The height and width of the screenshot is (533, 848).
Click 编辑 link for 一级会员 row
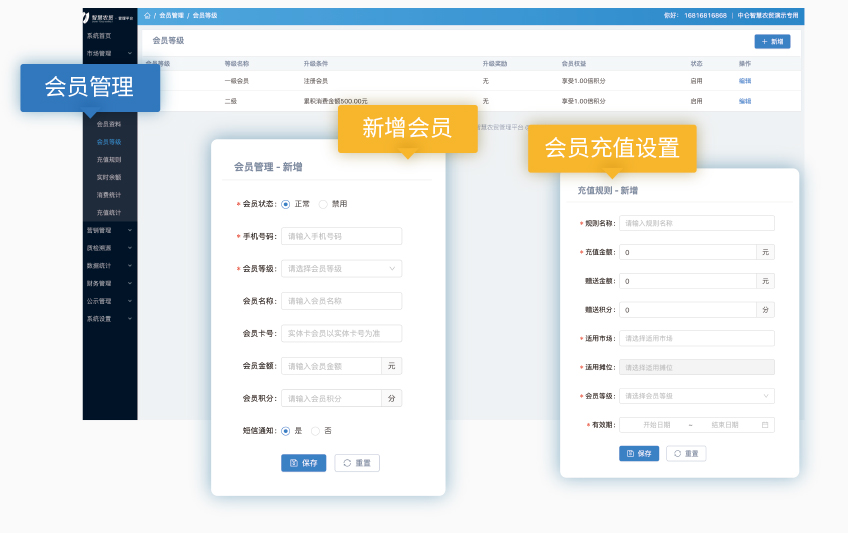tap(745, 80)
